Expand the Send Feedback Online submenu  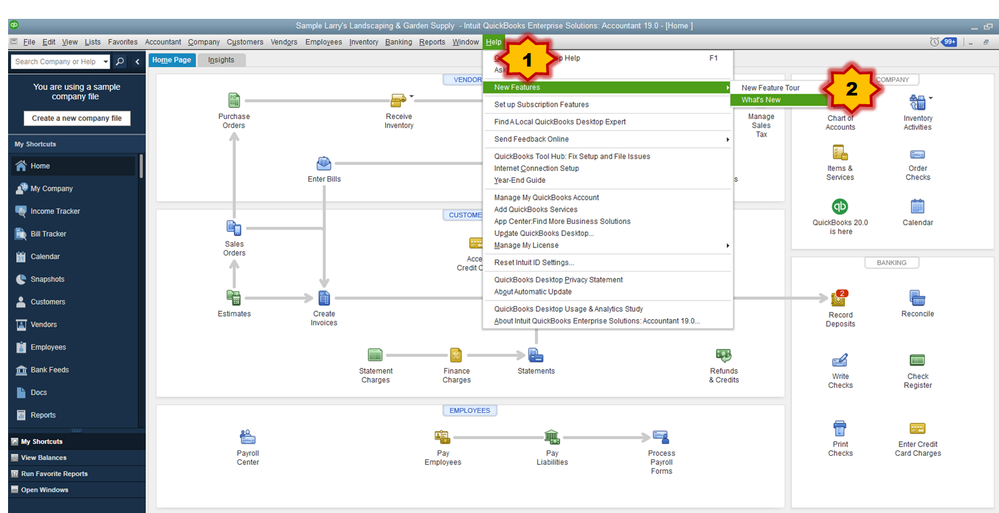point(610,139)
